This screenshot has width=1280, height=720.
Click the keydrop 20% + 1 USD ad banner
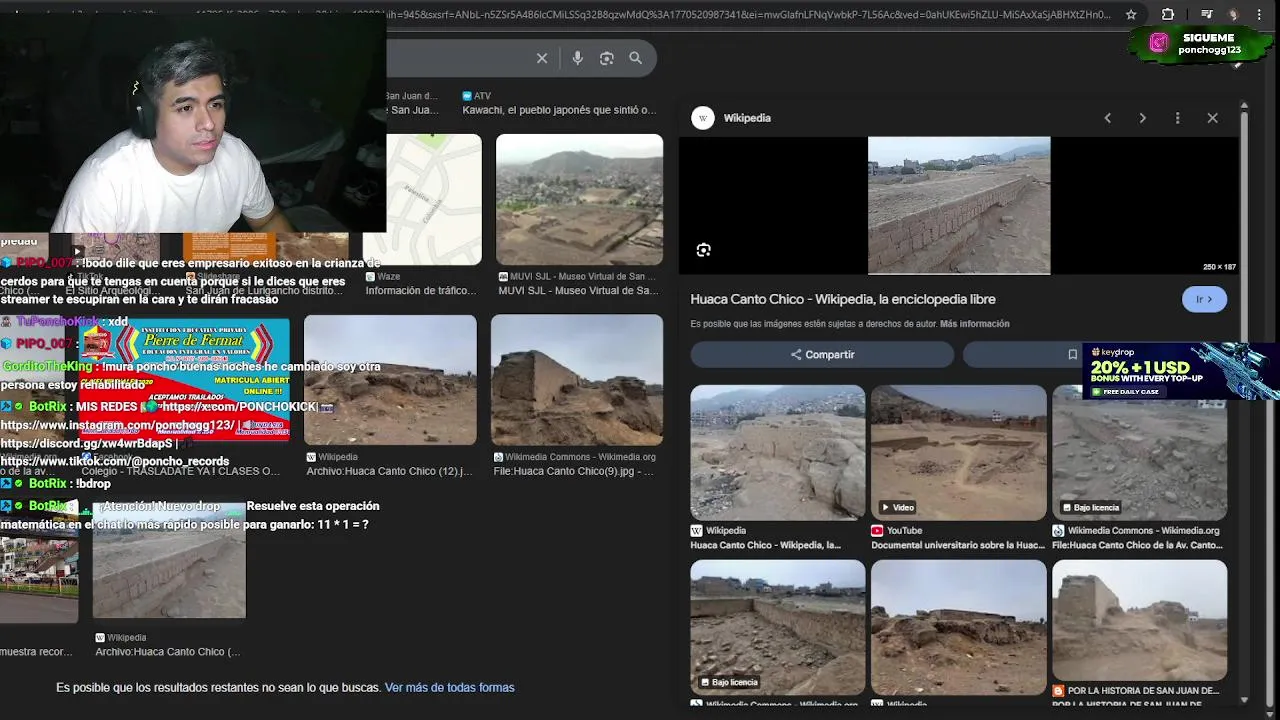(1180, 371)
